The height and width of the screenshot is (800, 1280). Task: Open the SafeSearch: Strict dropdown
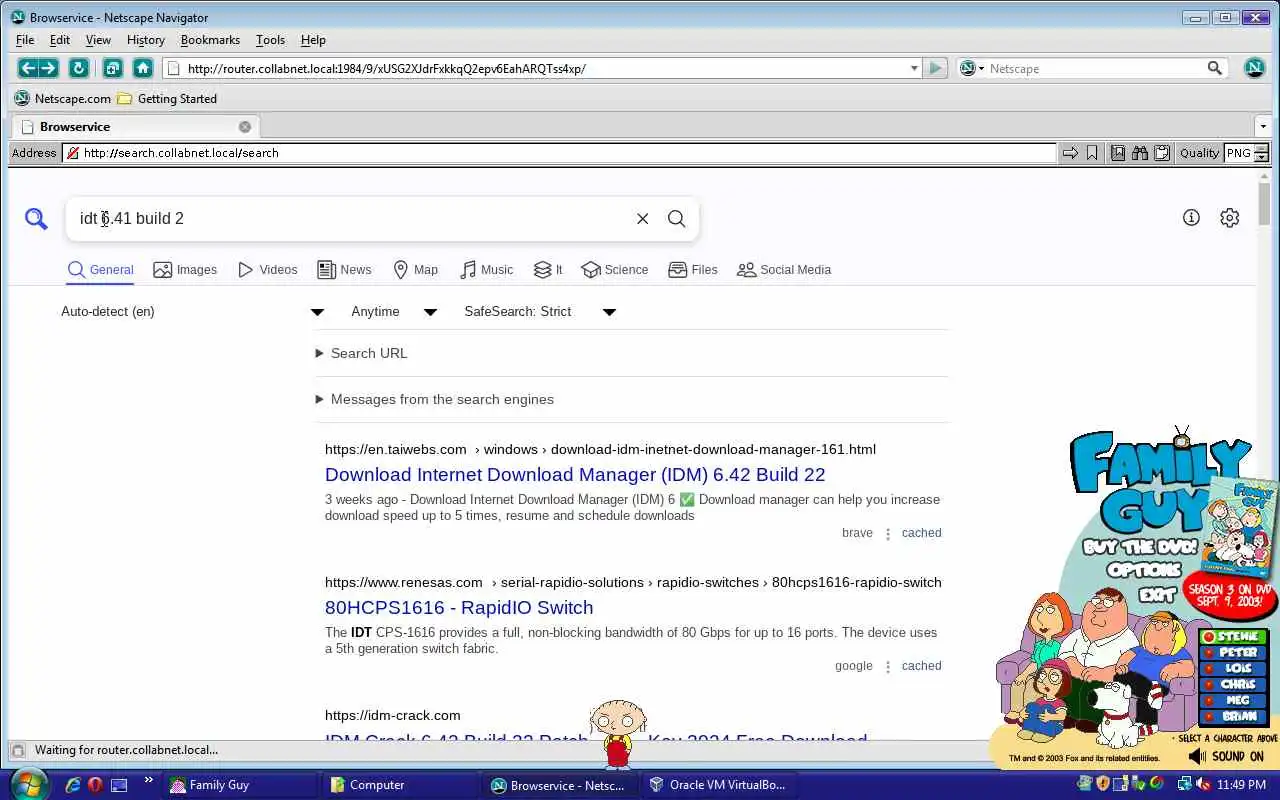tap(540, 312)
